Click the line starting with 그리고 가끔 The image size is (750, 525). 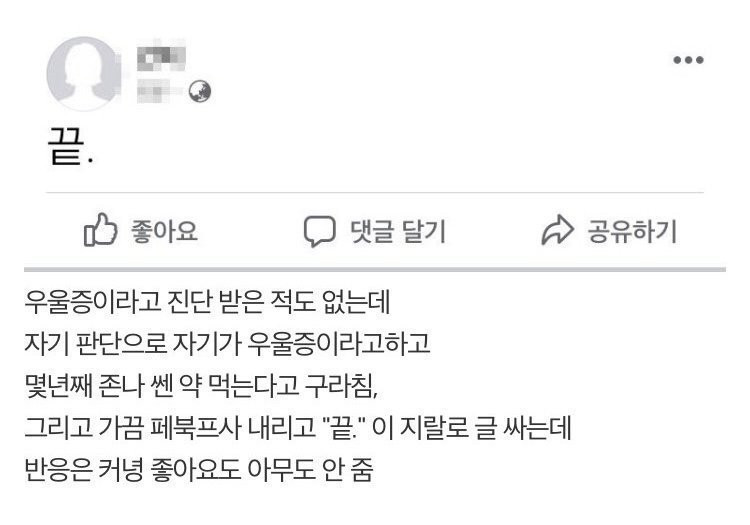click(298, 427)
